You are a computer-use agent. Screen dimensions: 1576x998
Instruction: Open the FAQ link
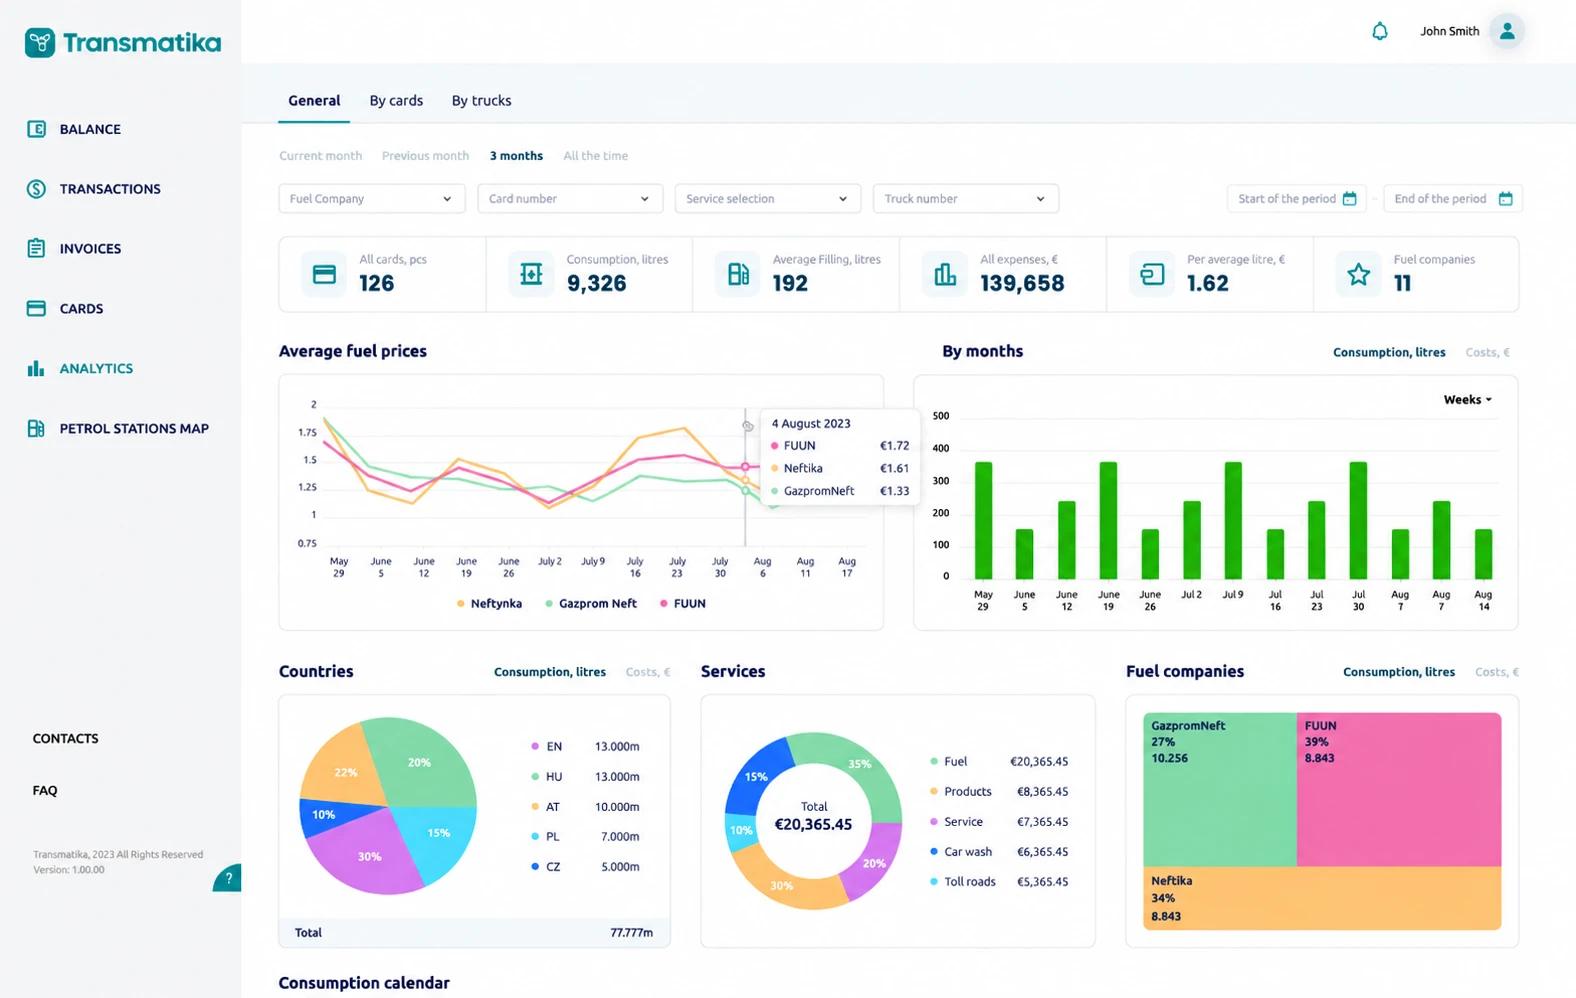coord(45,790)
